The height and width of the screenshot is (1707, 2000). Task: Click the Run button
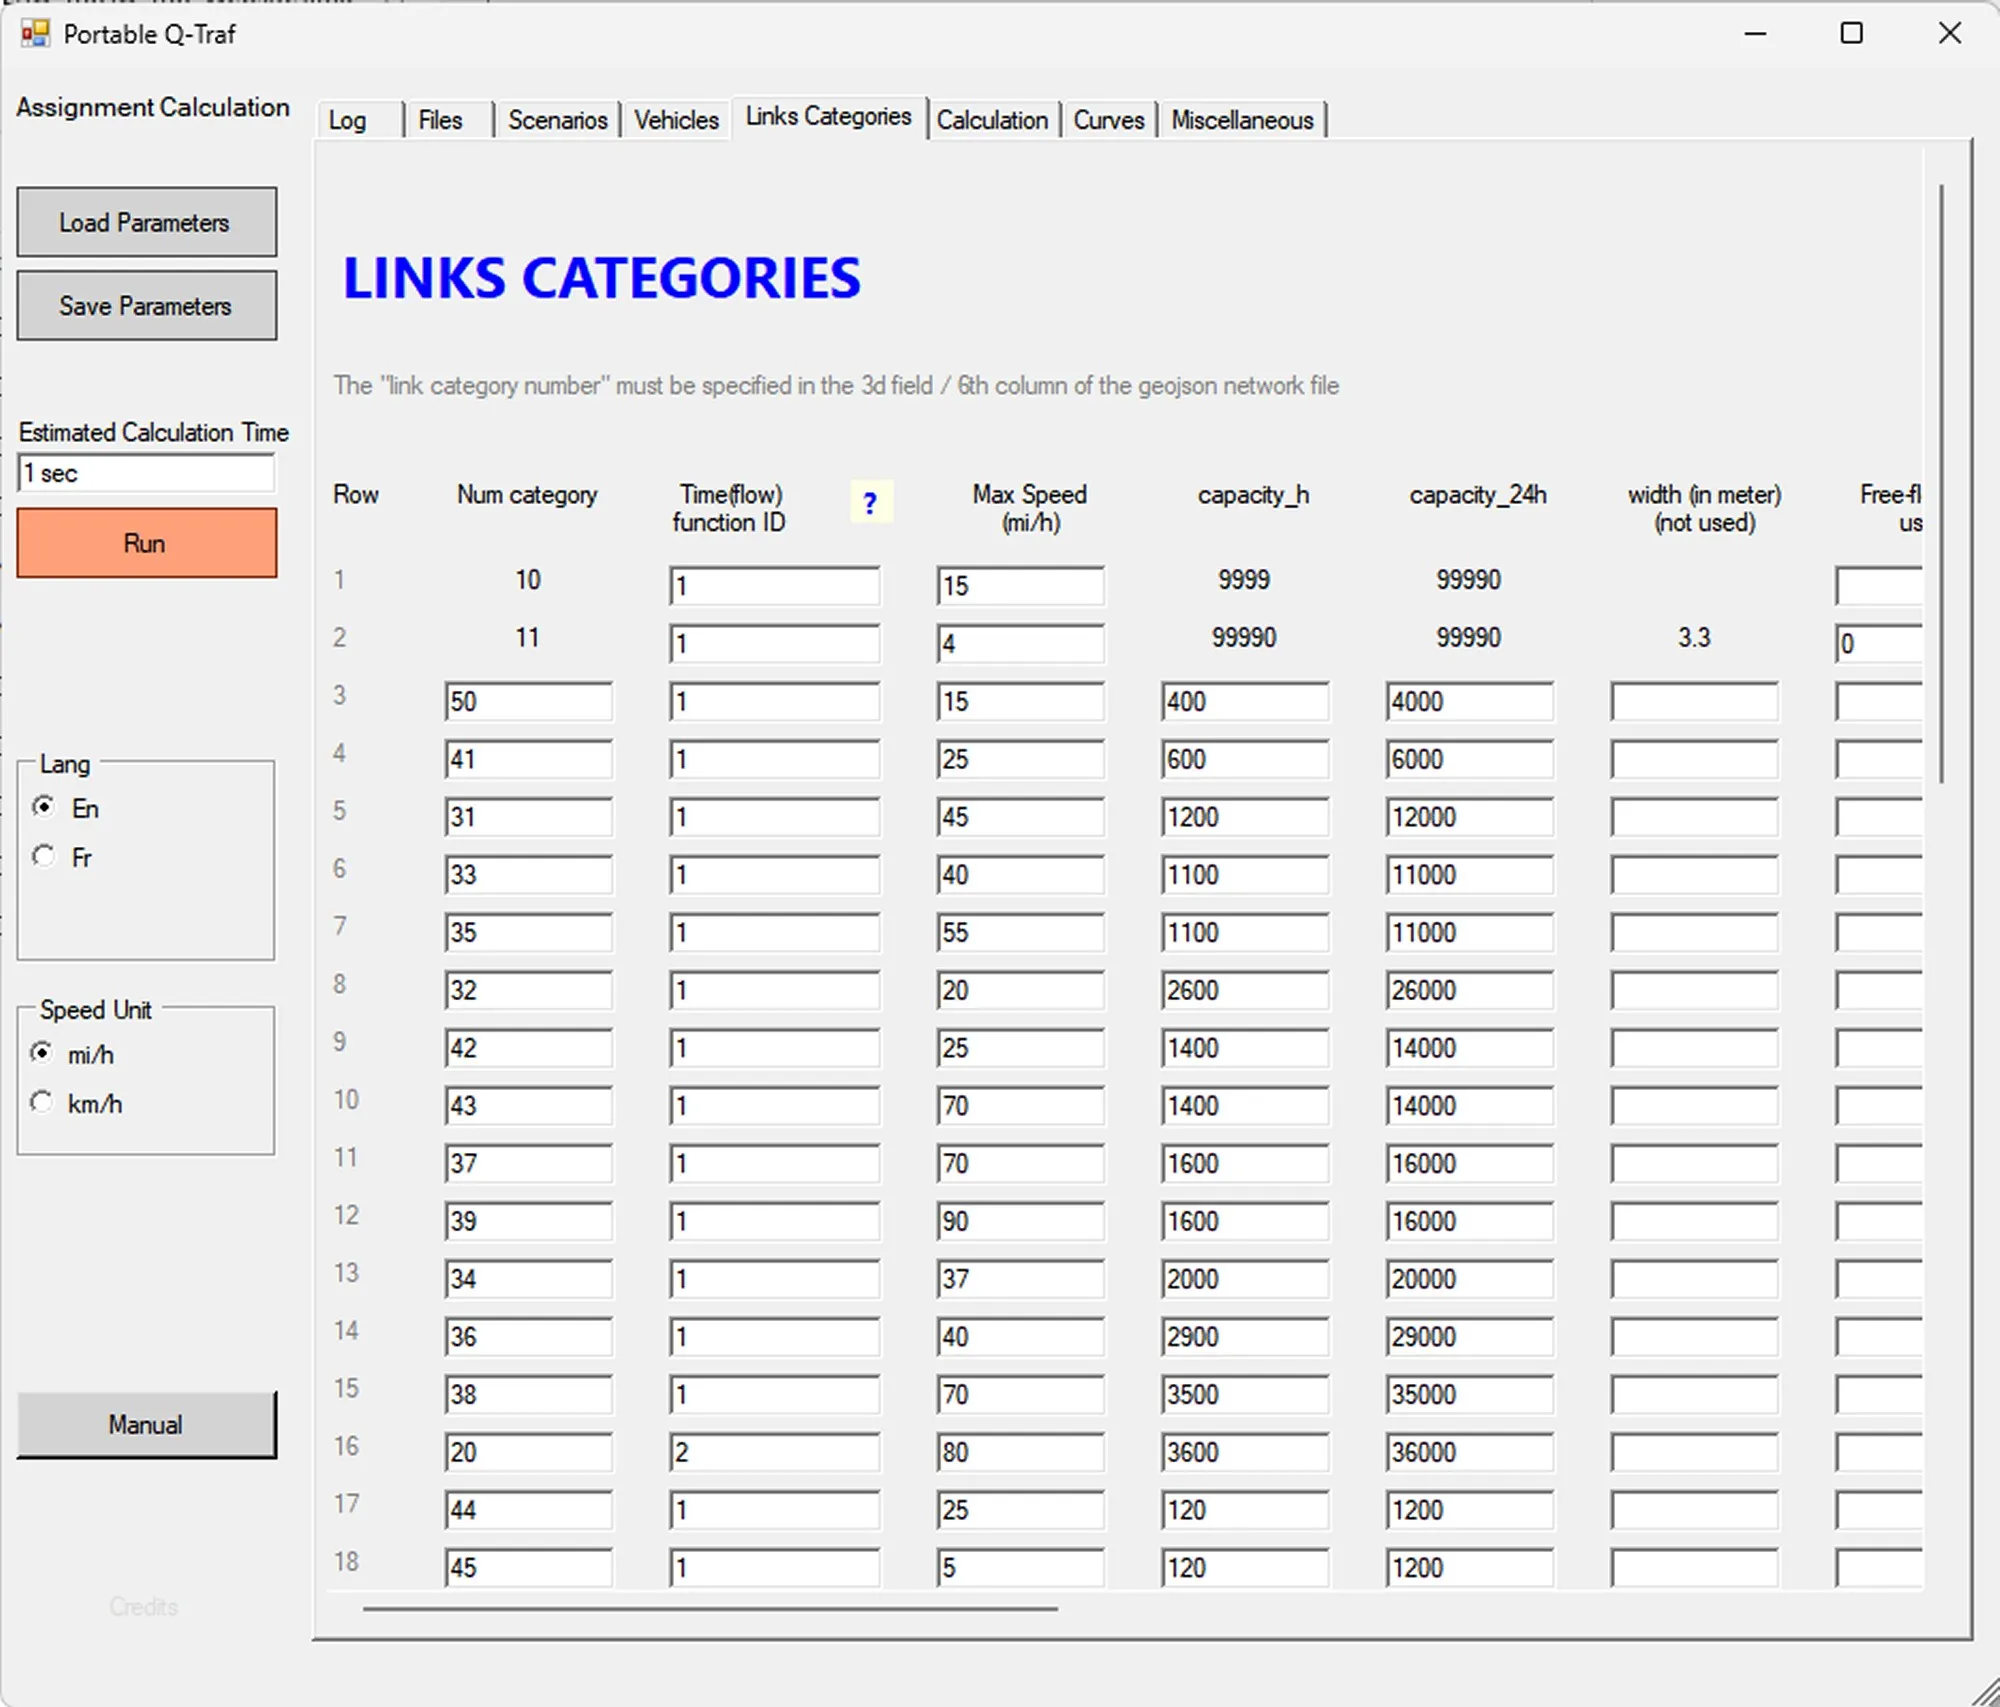(146, 543)
